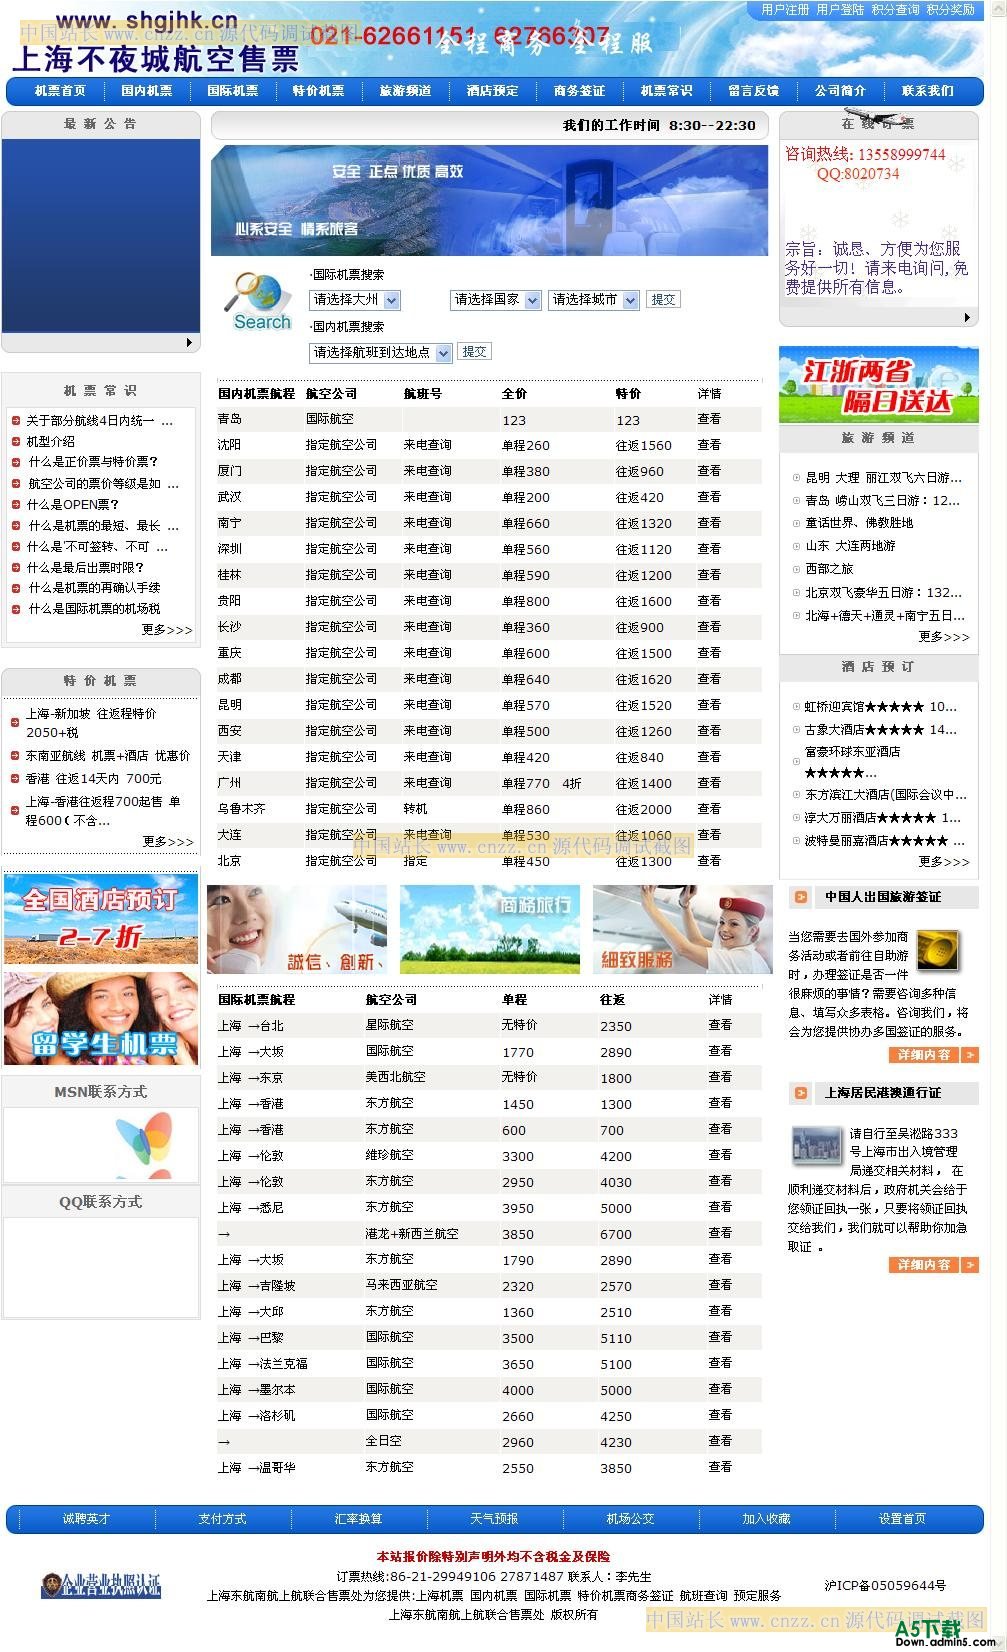
Task: Go to 国内机票 in the navigation bar
Action: [146, 91]
